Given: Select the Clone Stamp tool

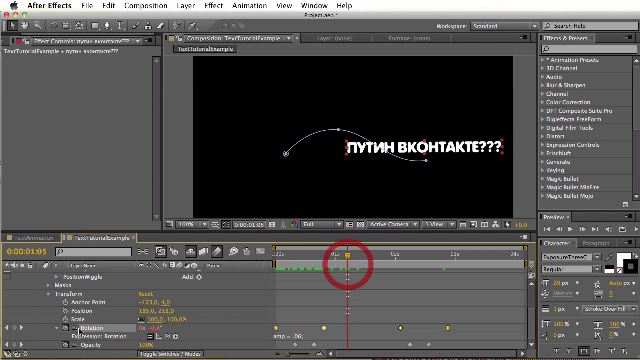Looking at the screenshot, I should (x=148, y=26).
